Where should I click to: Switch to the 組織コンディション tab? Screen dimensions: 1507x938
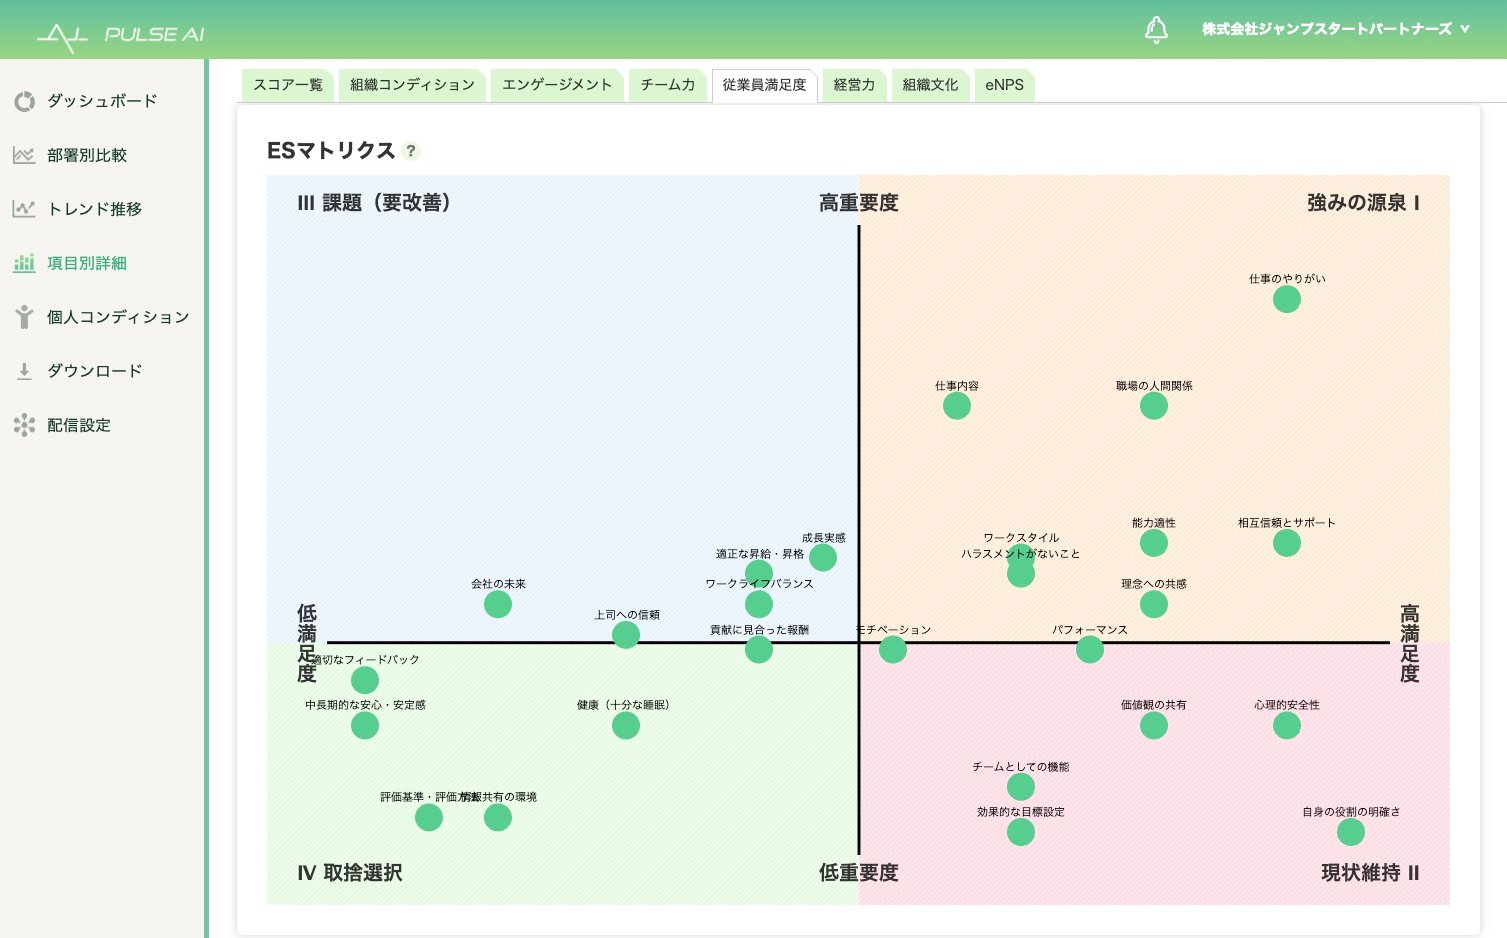(x=412, y=85)
